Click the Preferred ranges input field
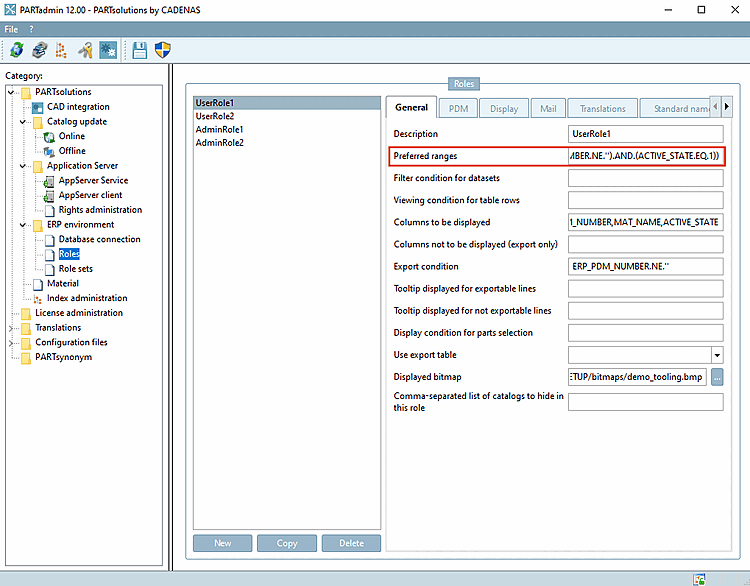 (x=645, y=156)
